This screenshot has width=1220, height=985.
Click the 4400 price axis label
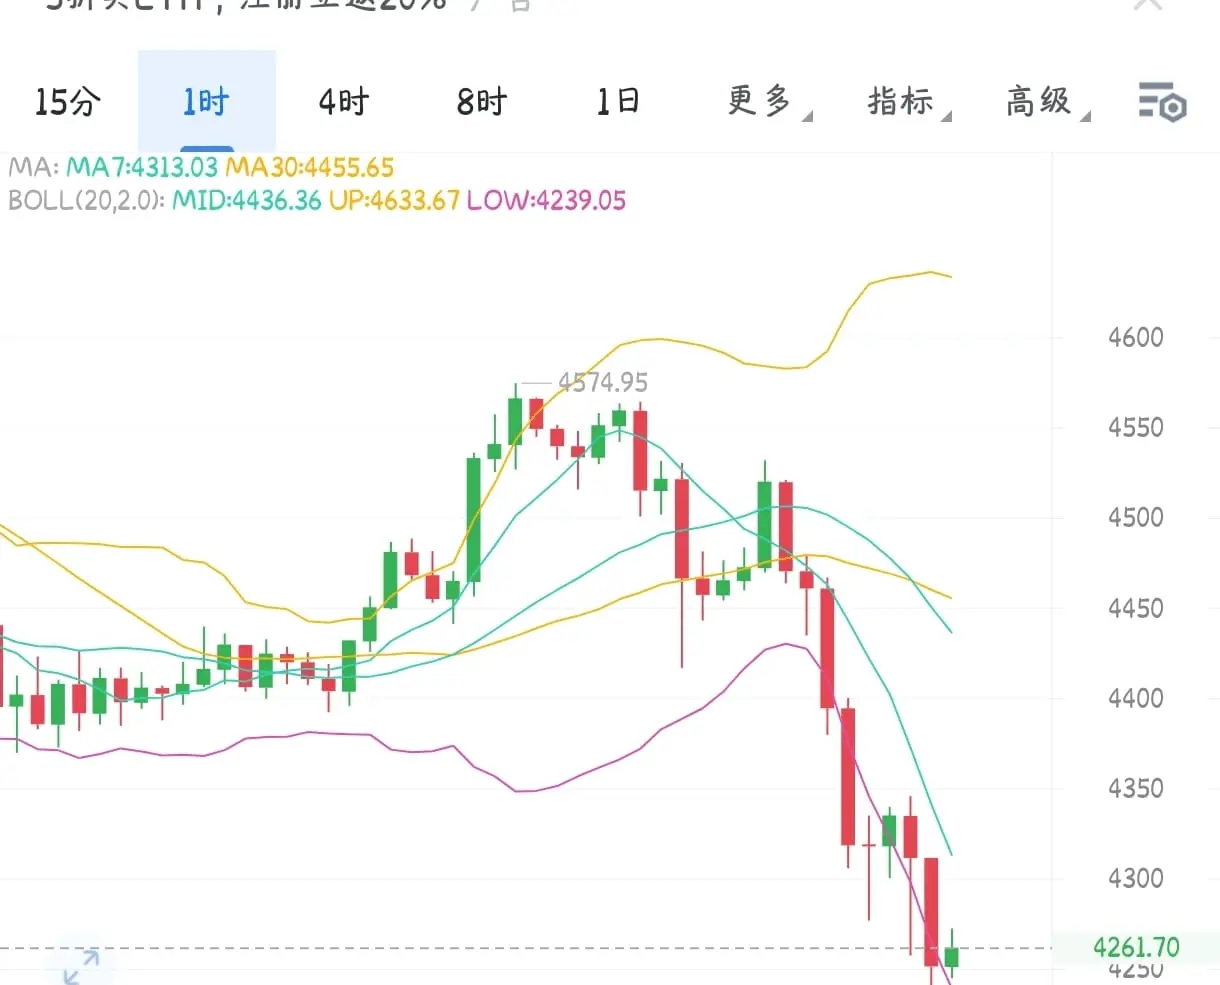(1136, 697)
